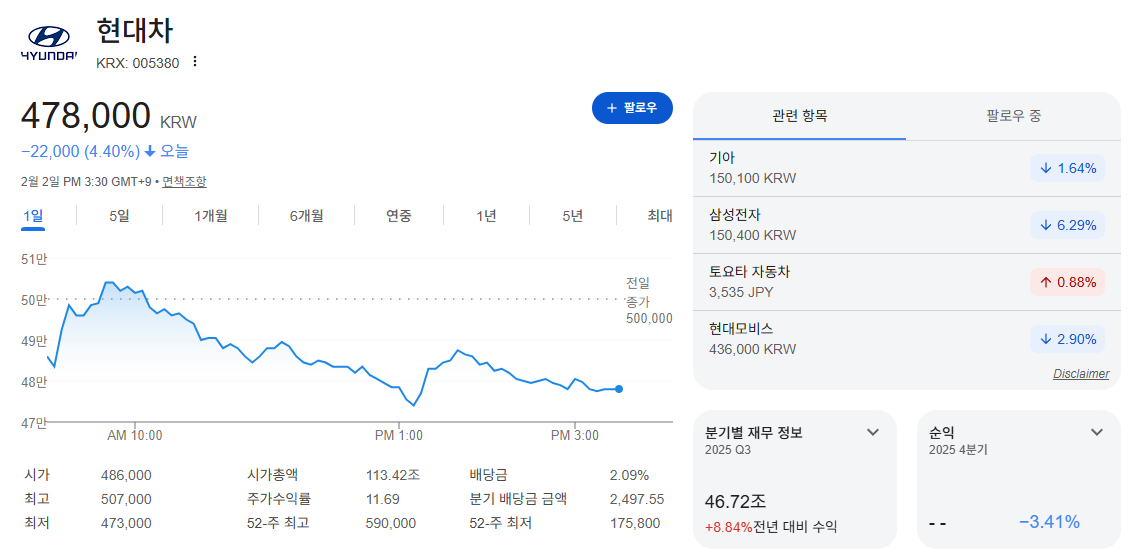Click the 478,000 price value

[x=86, y=116]
